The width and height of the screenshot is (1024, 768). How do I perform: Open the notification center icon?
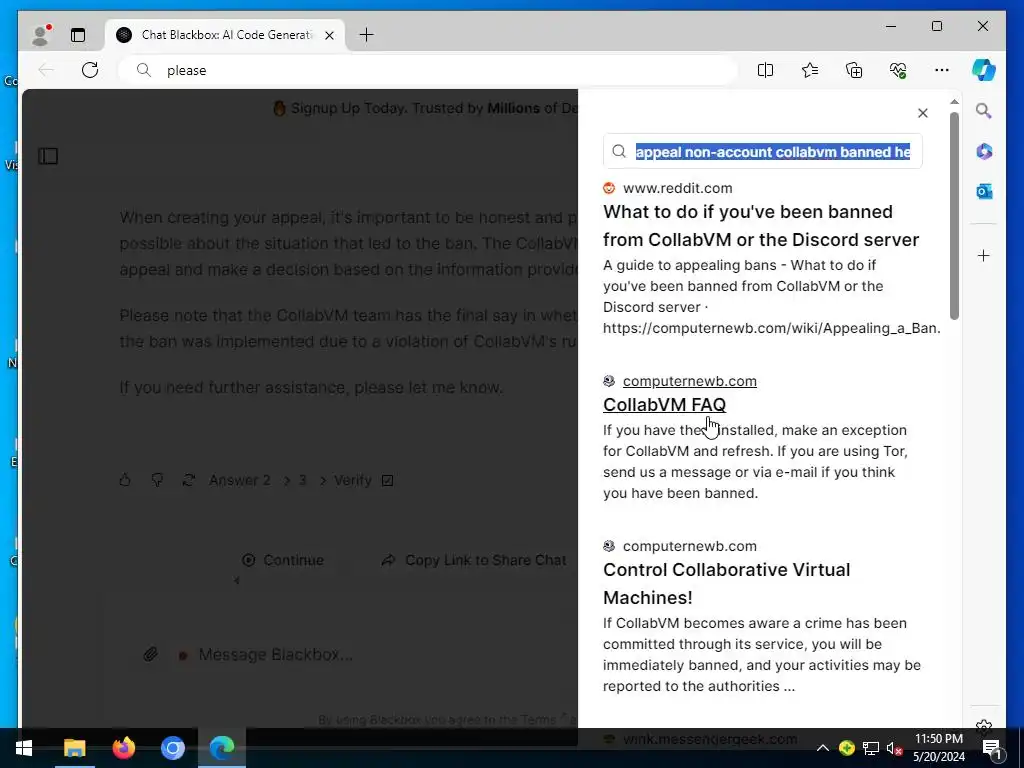pos(992,749)
